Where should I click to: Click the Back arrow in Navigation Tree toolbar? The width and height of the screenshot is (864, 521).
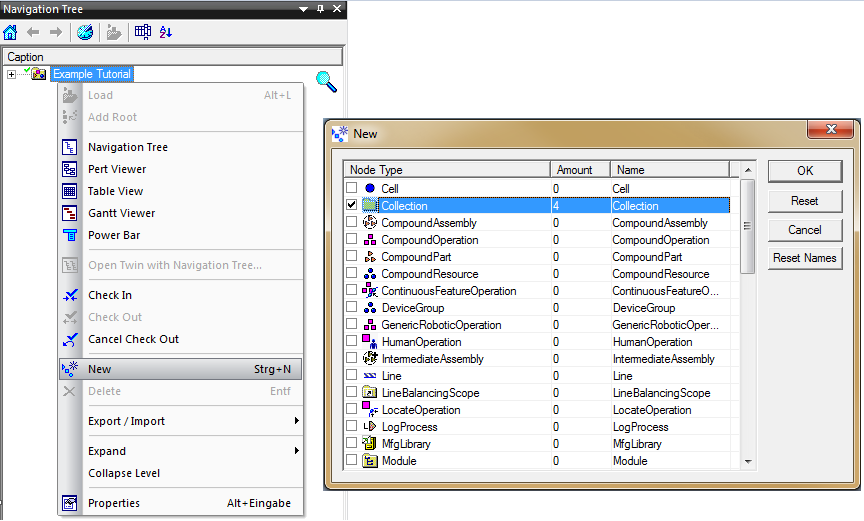click(x=33, y=32)
